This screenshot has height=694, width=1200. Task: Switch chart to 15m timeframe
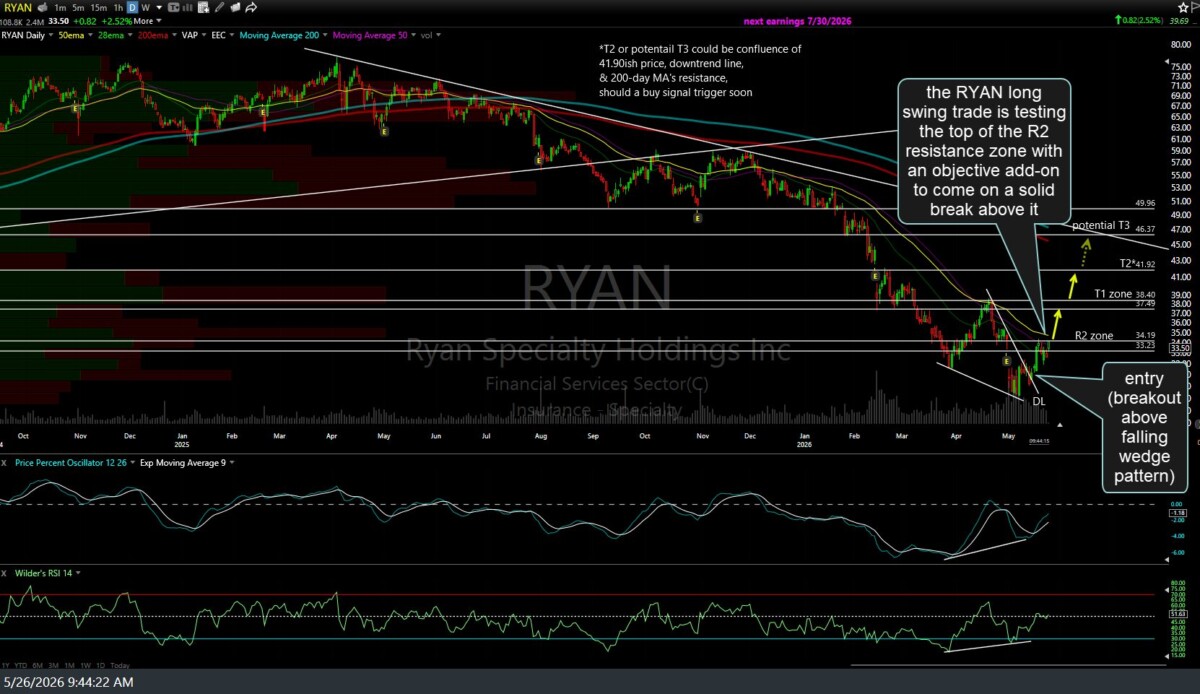coord(98,7)
